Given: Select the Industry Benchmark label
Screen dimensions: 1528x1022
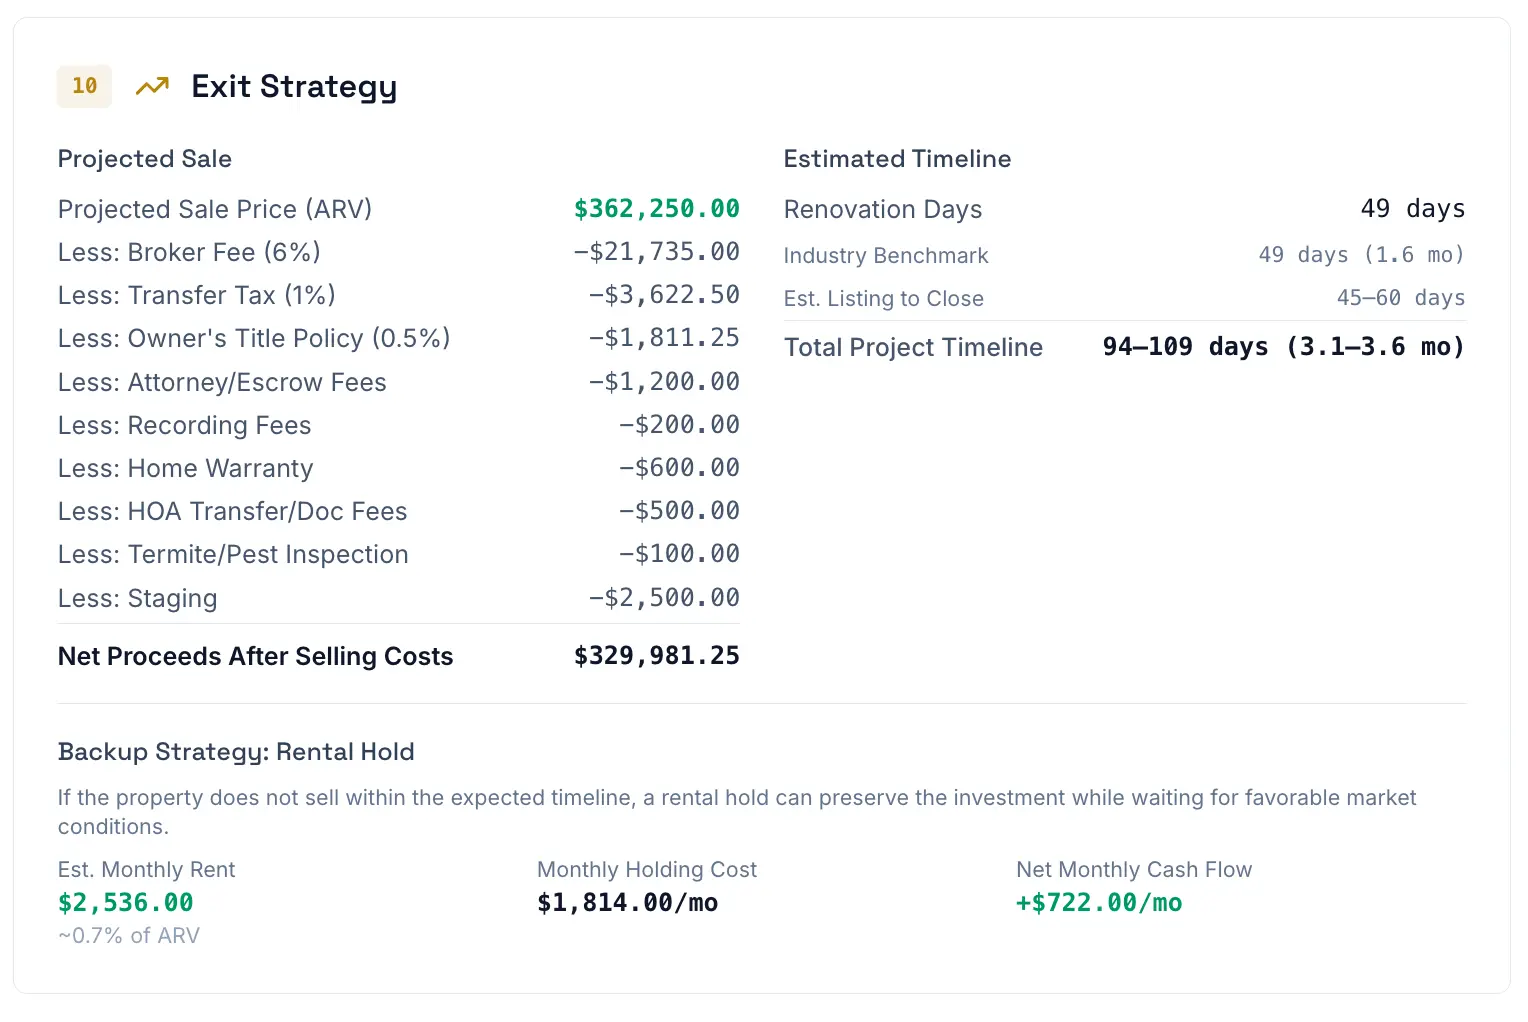Looking at the screenshot, I should pos(886,256).
